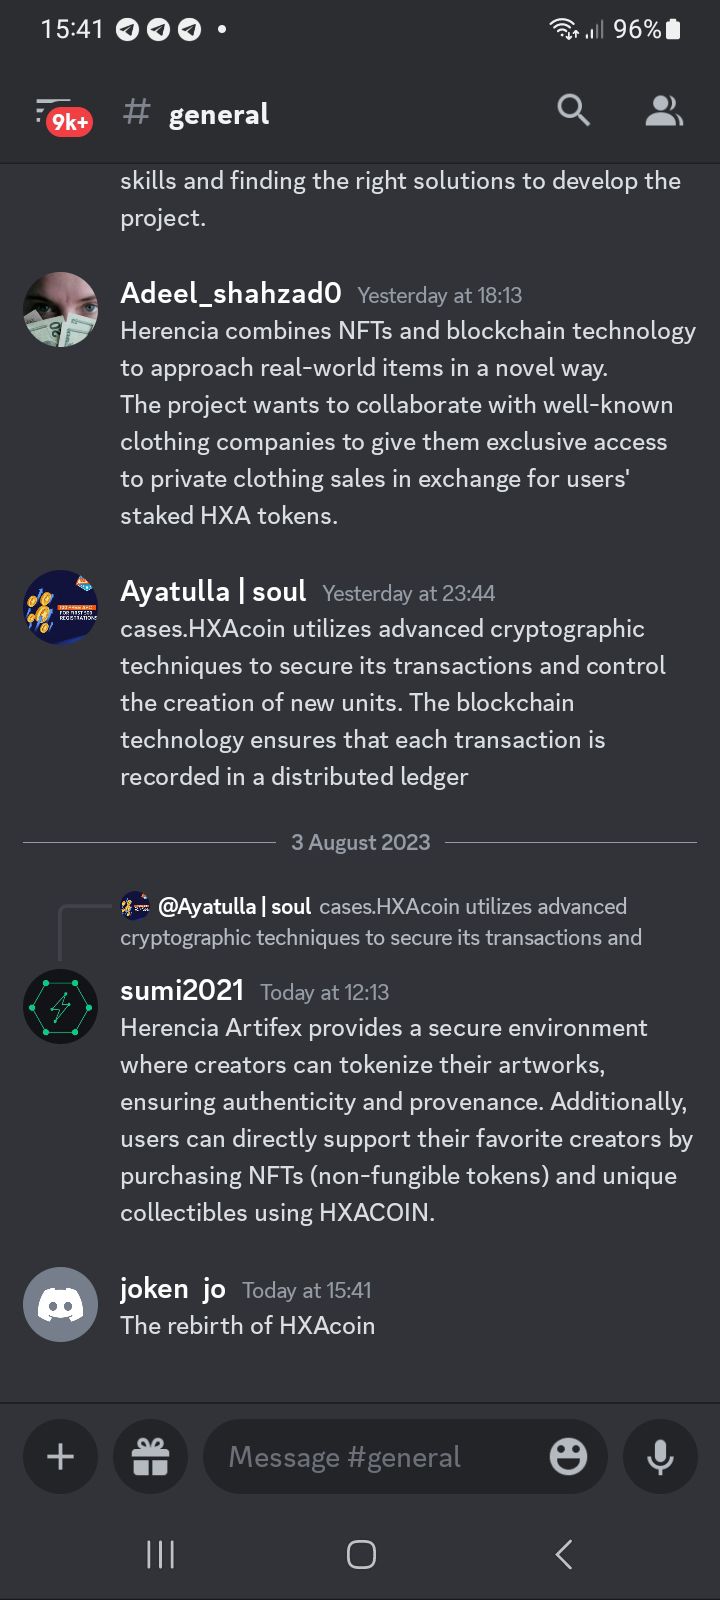Tap the Android home button
Screen dimensions: 720x1600
(361, 1554)
